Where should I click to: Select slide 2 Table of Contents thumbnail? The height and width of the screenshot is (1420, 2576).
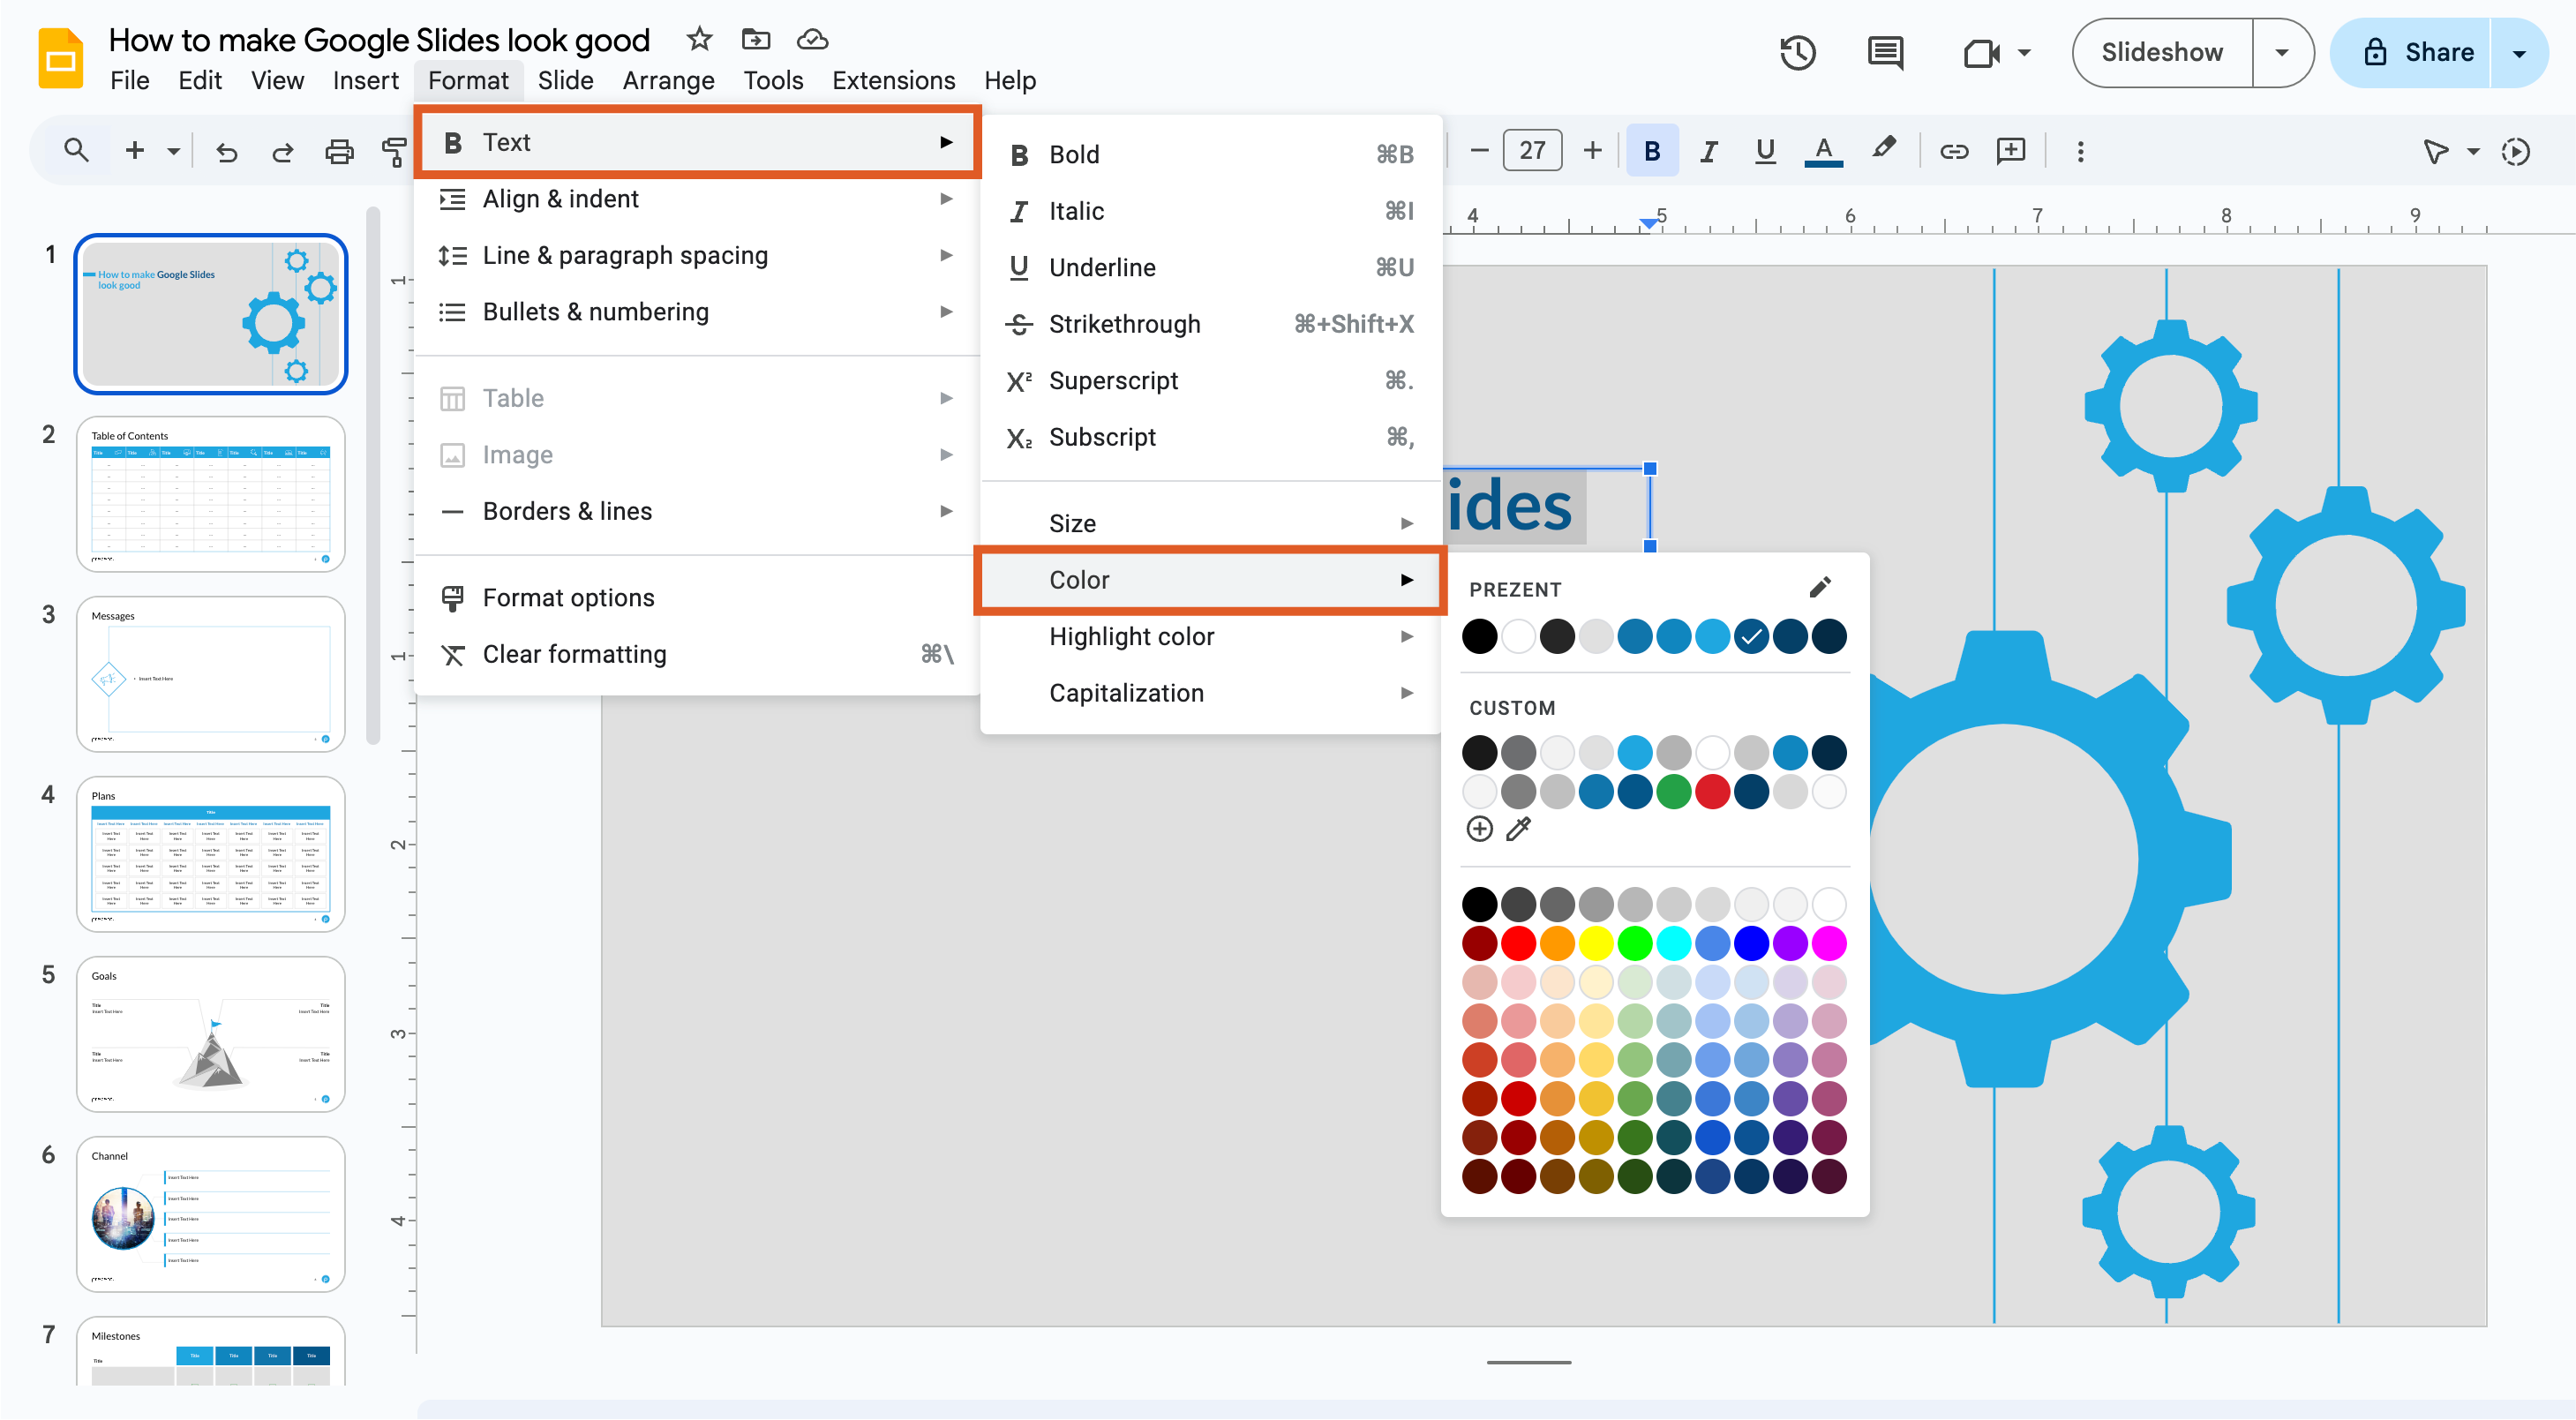(211, 494)
